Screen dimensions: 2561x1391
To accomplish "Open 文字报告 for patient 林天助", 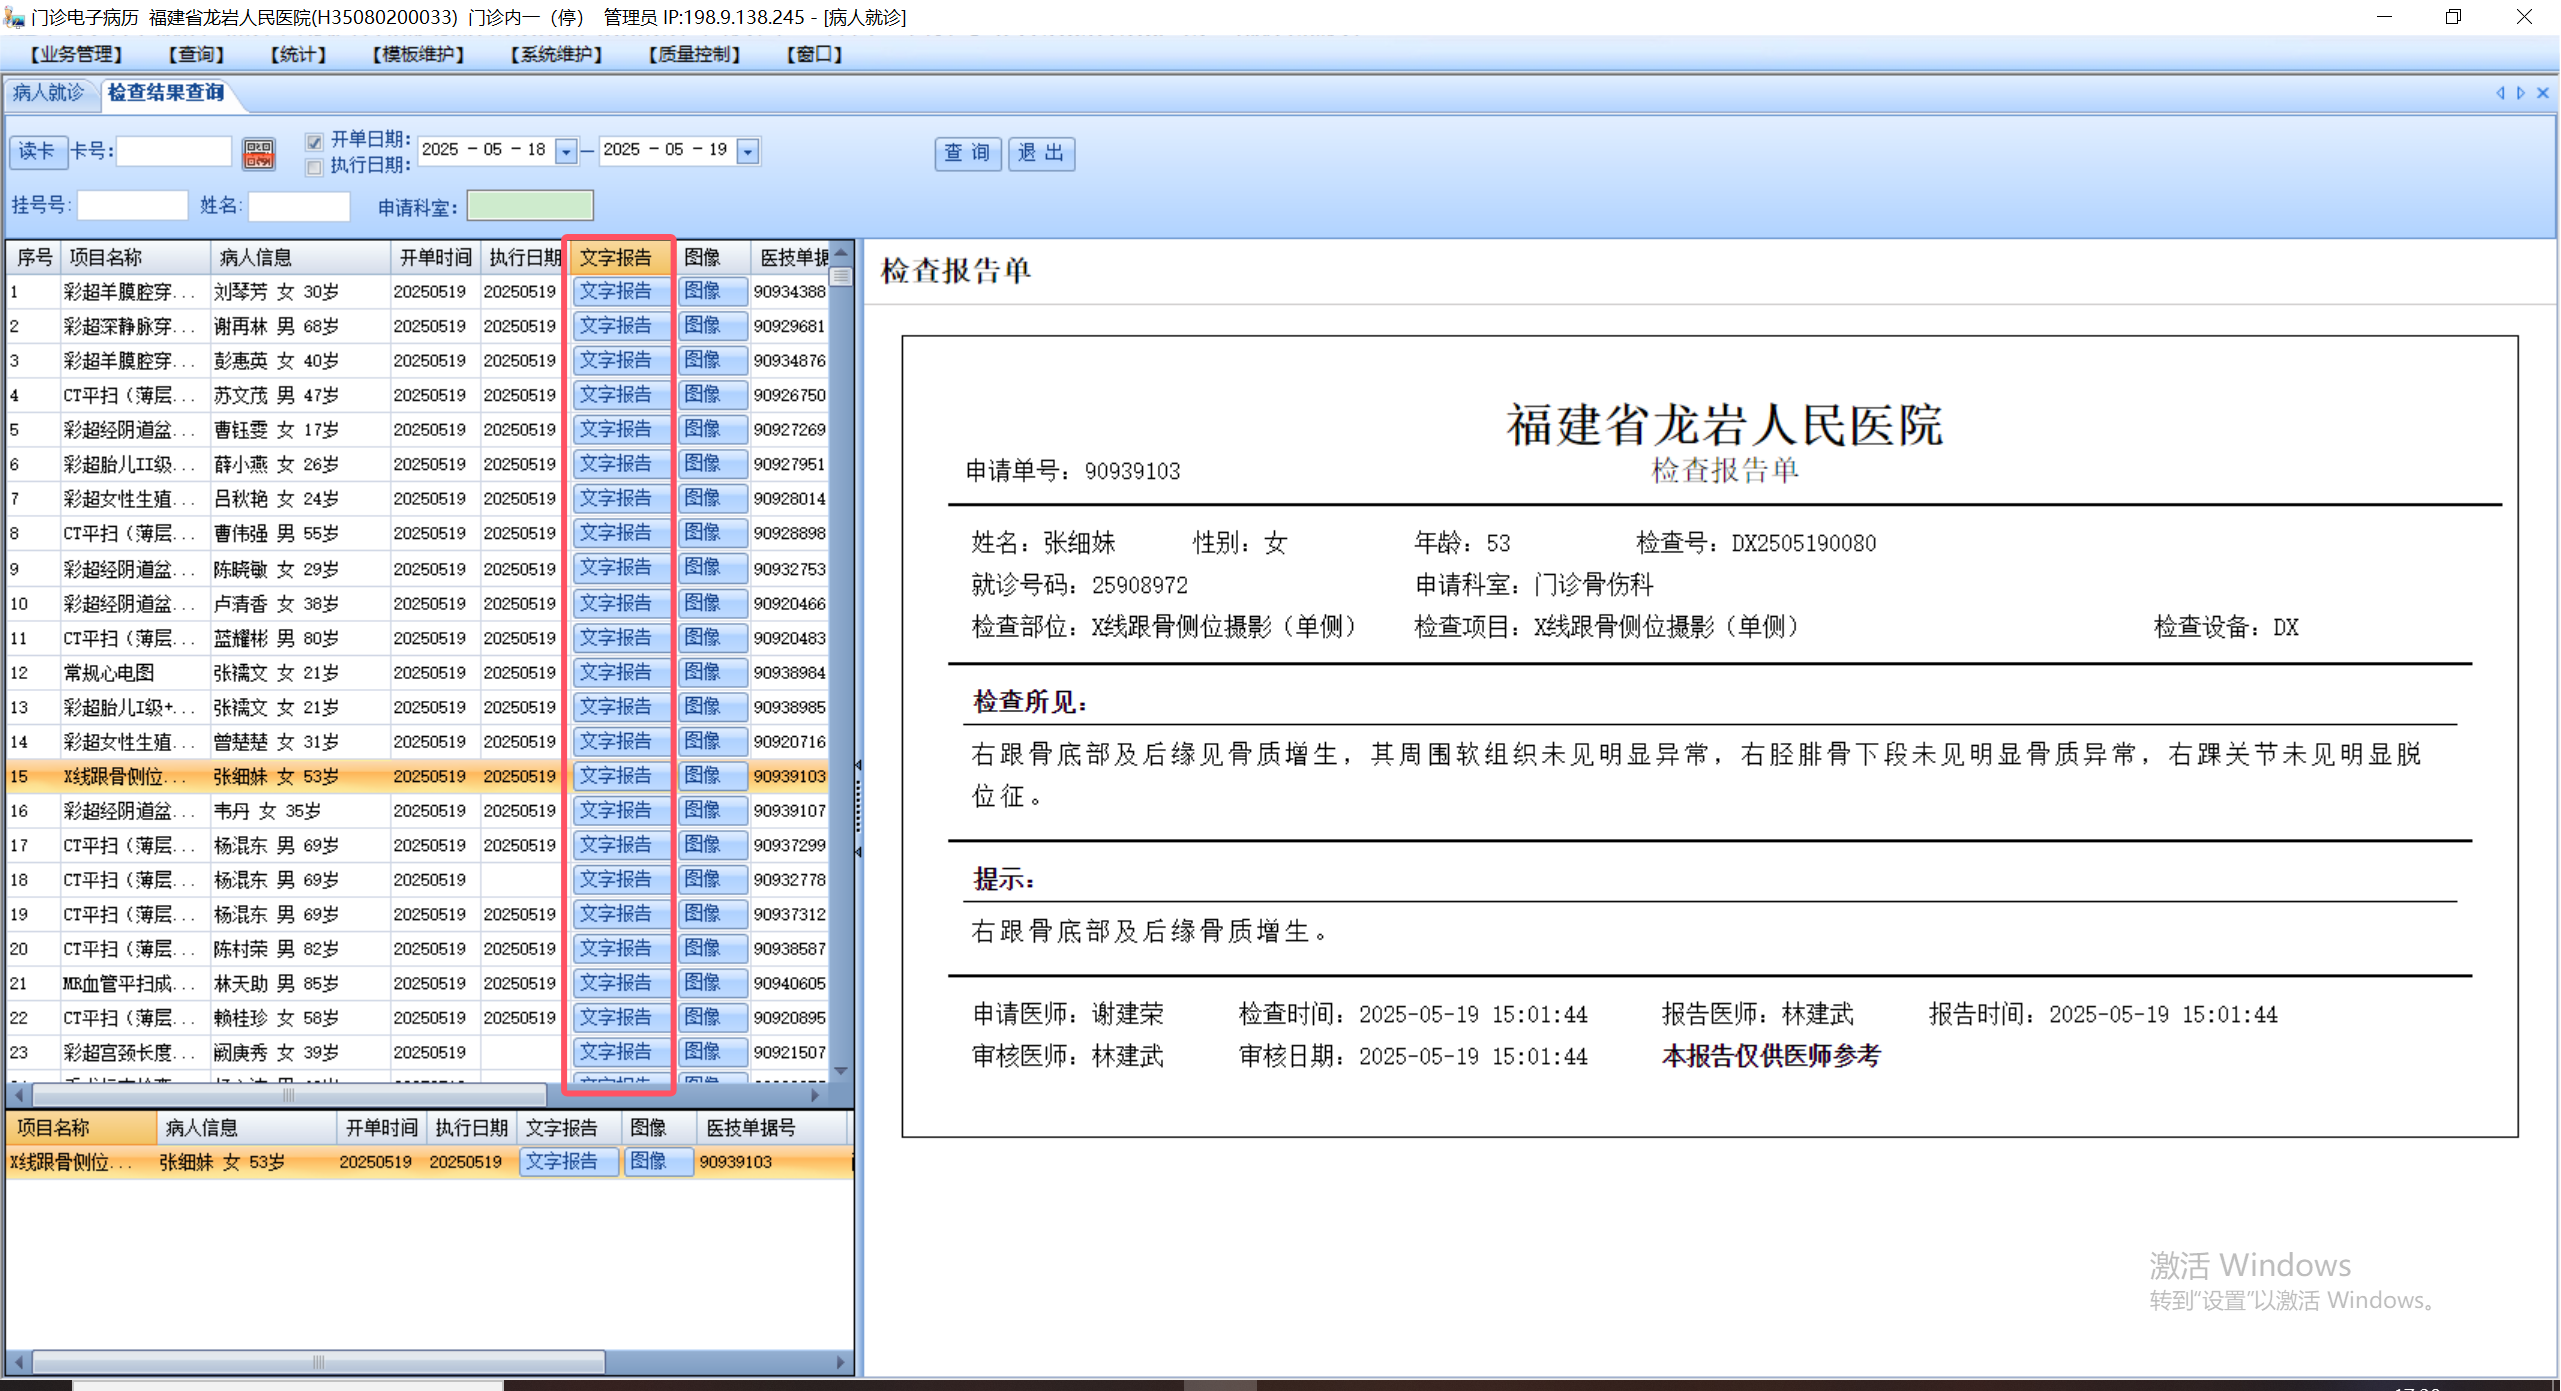I will [620, 983].
